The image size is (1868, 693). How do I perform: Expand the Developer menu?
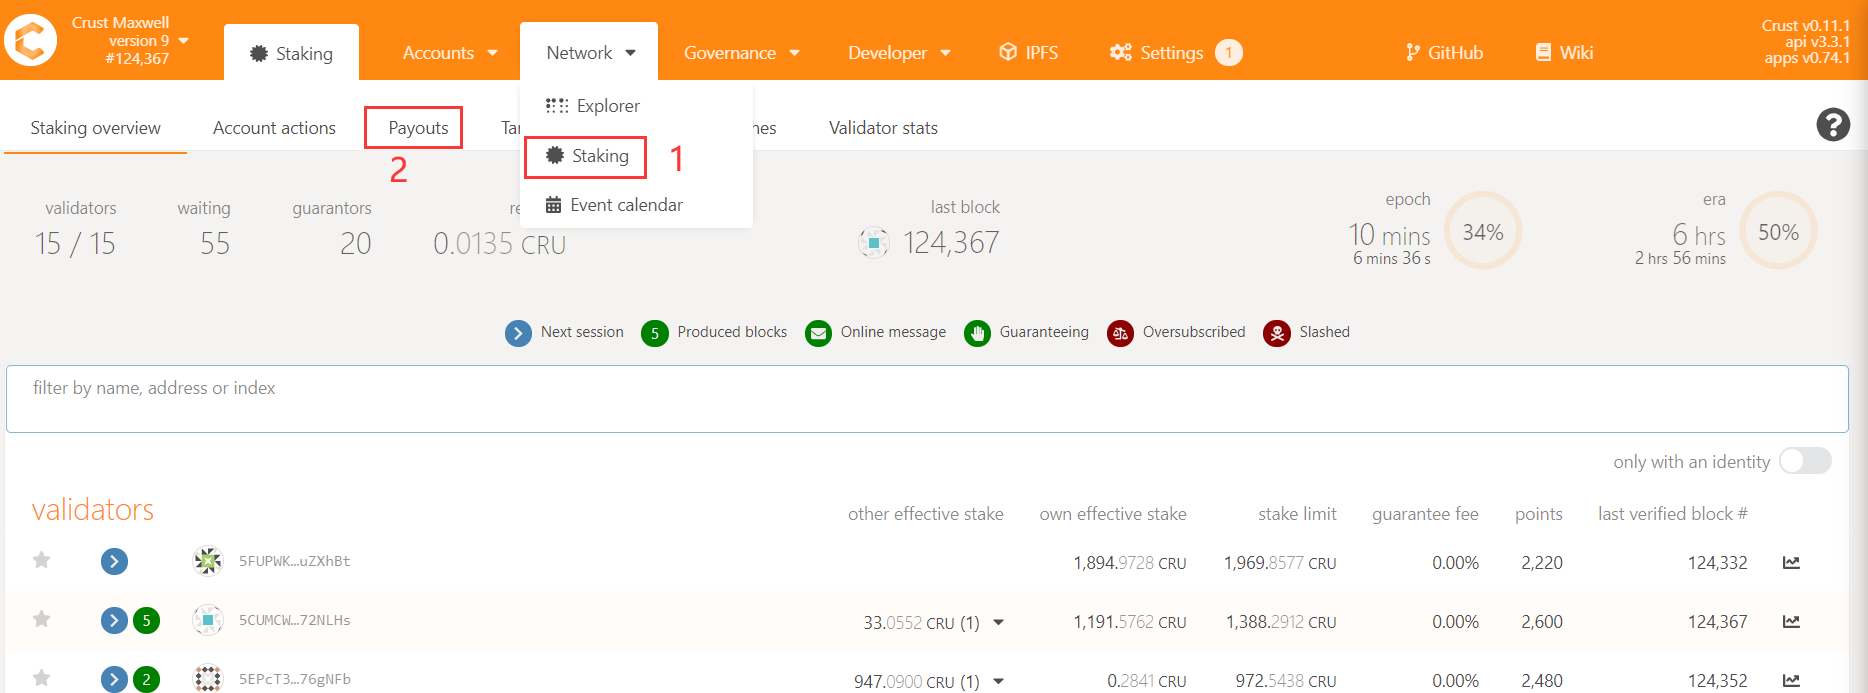[x=899, y=52]
